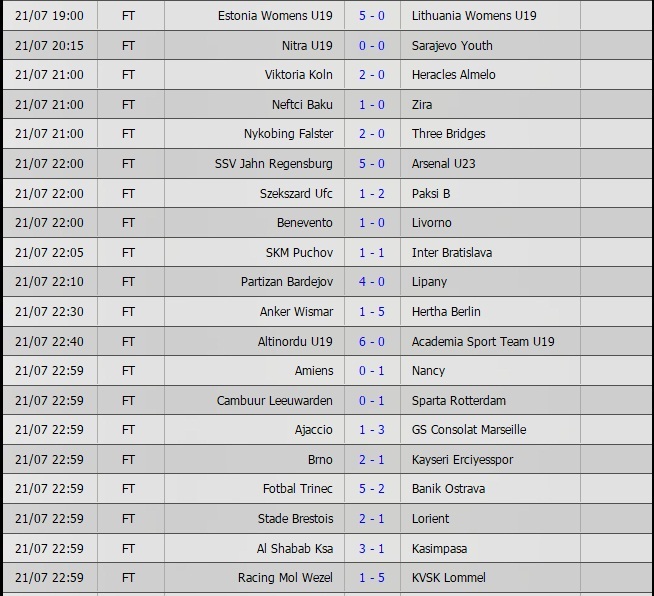Screen dimensions: 654x596
Task: Select the Benevento team link
Action: click(305, 223)
